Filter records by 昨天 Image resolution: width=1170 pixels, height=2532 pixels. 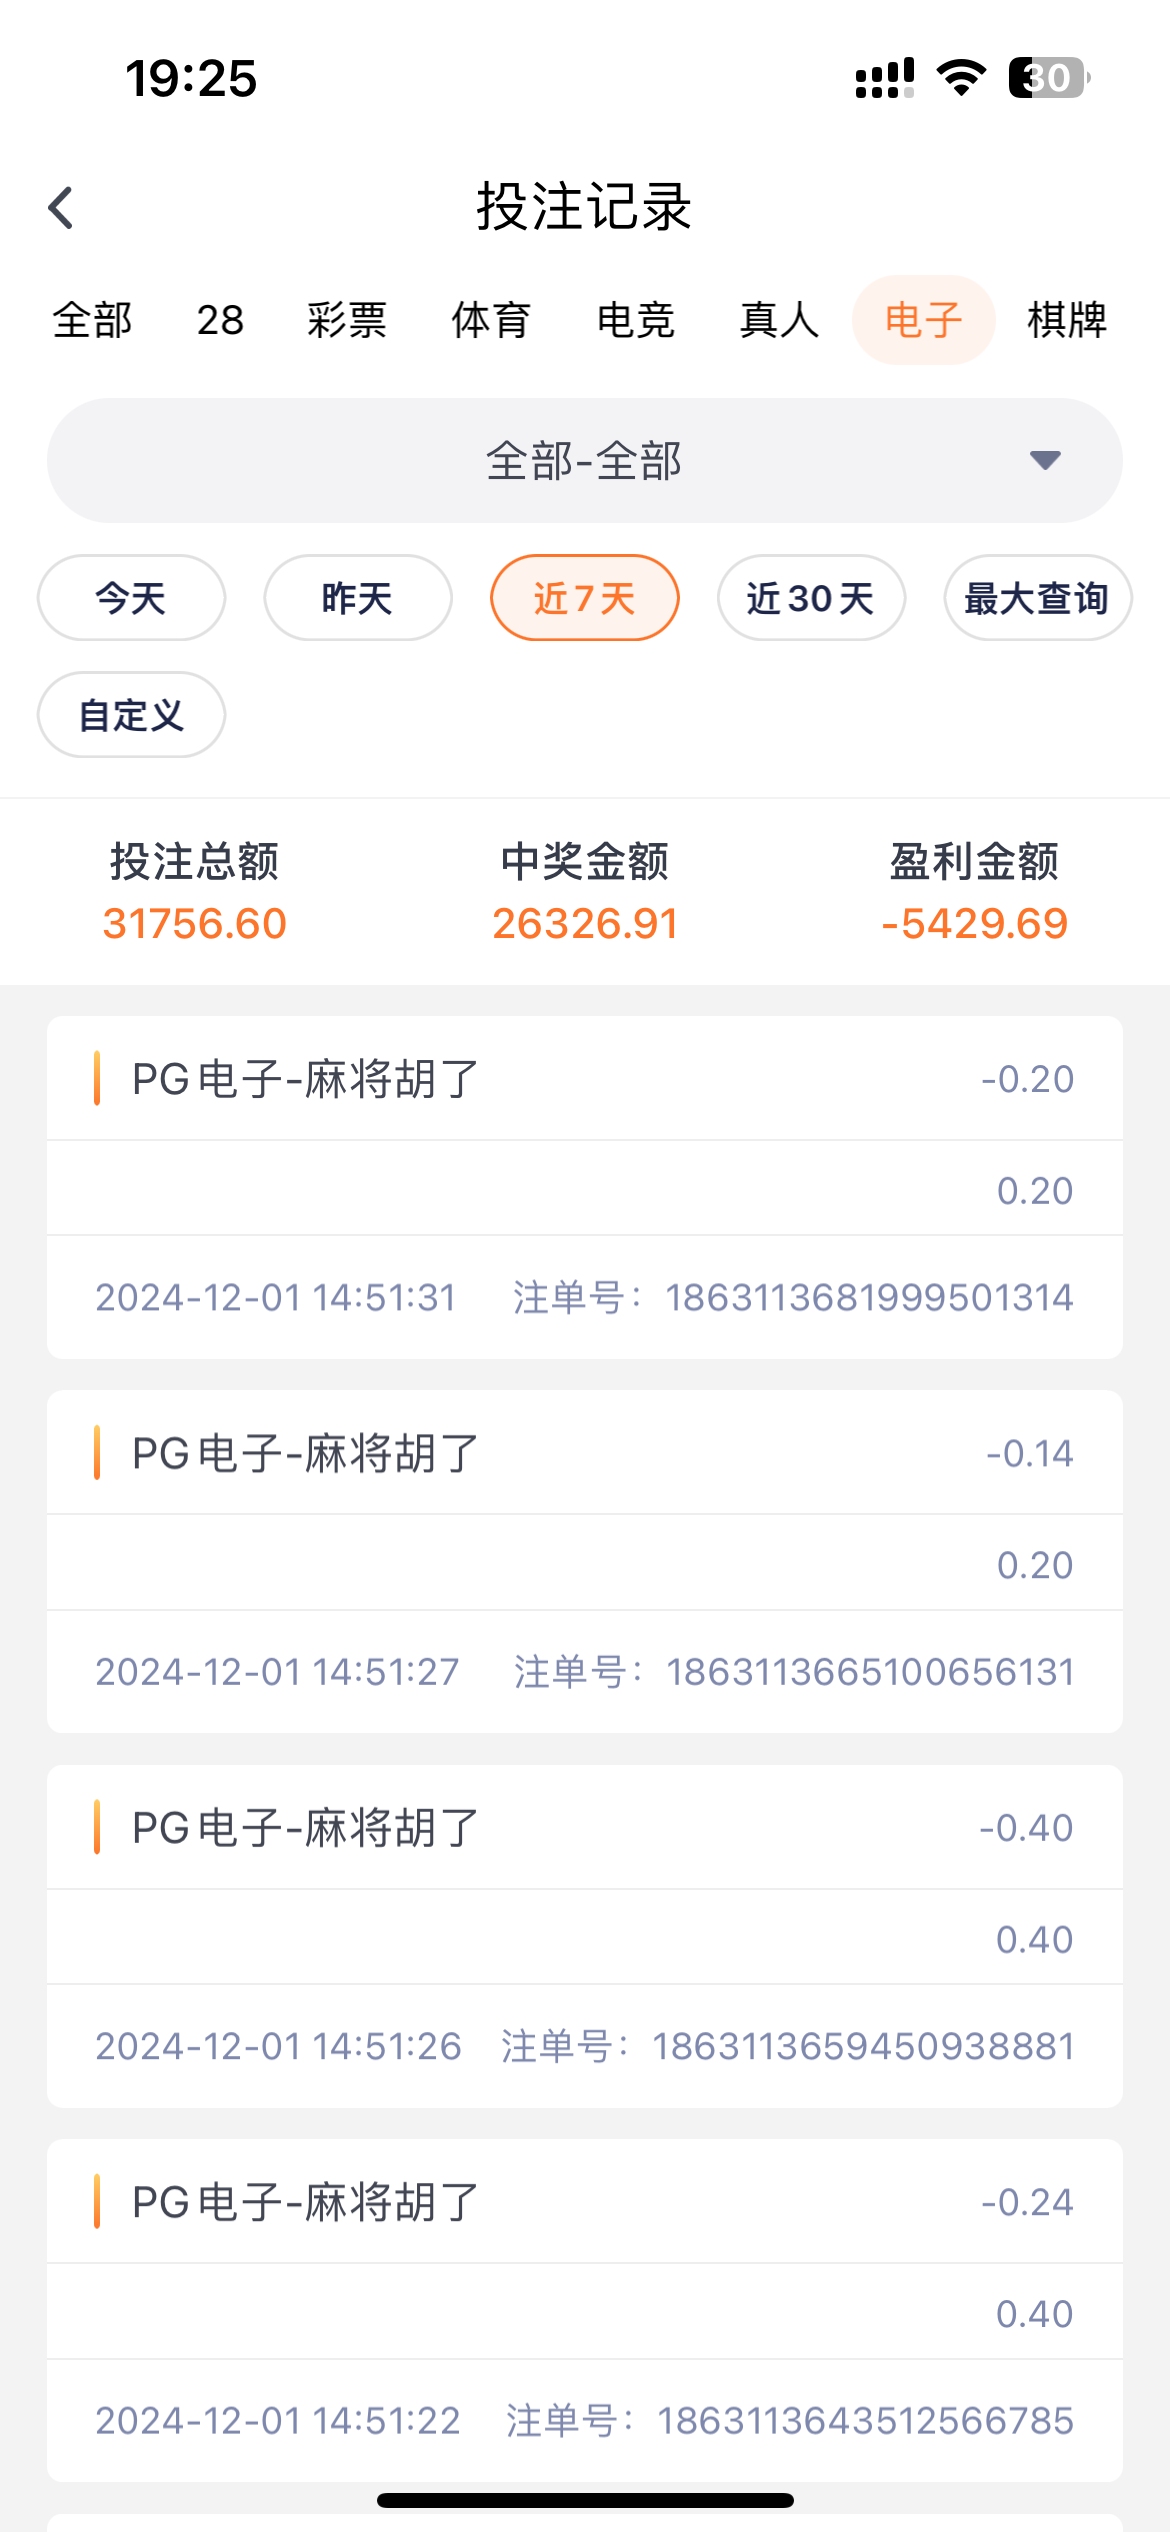[358, 598]
